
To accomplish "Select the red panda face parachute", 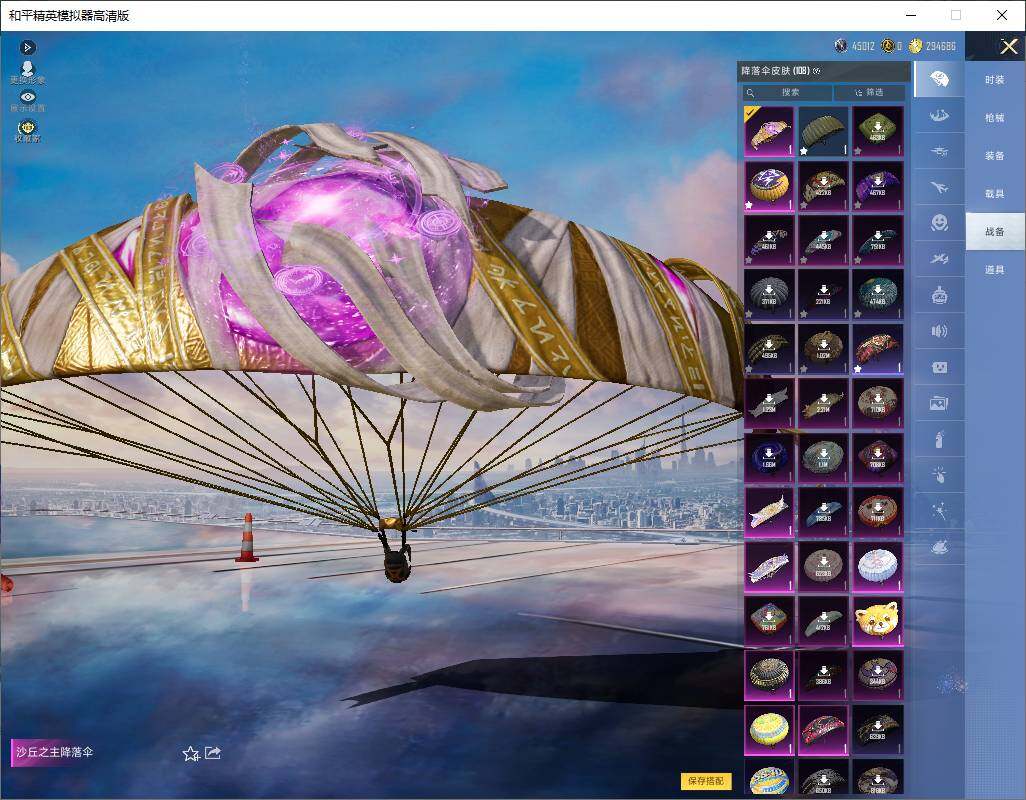I will 877,620.
